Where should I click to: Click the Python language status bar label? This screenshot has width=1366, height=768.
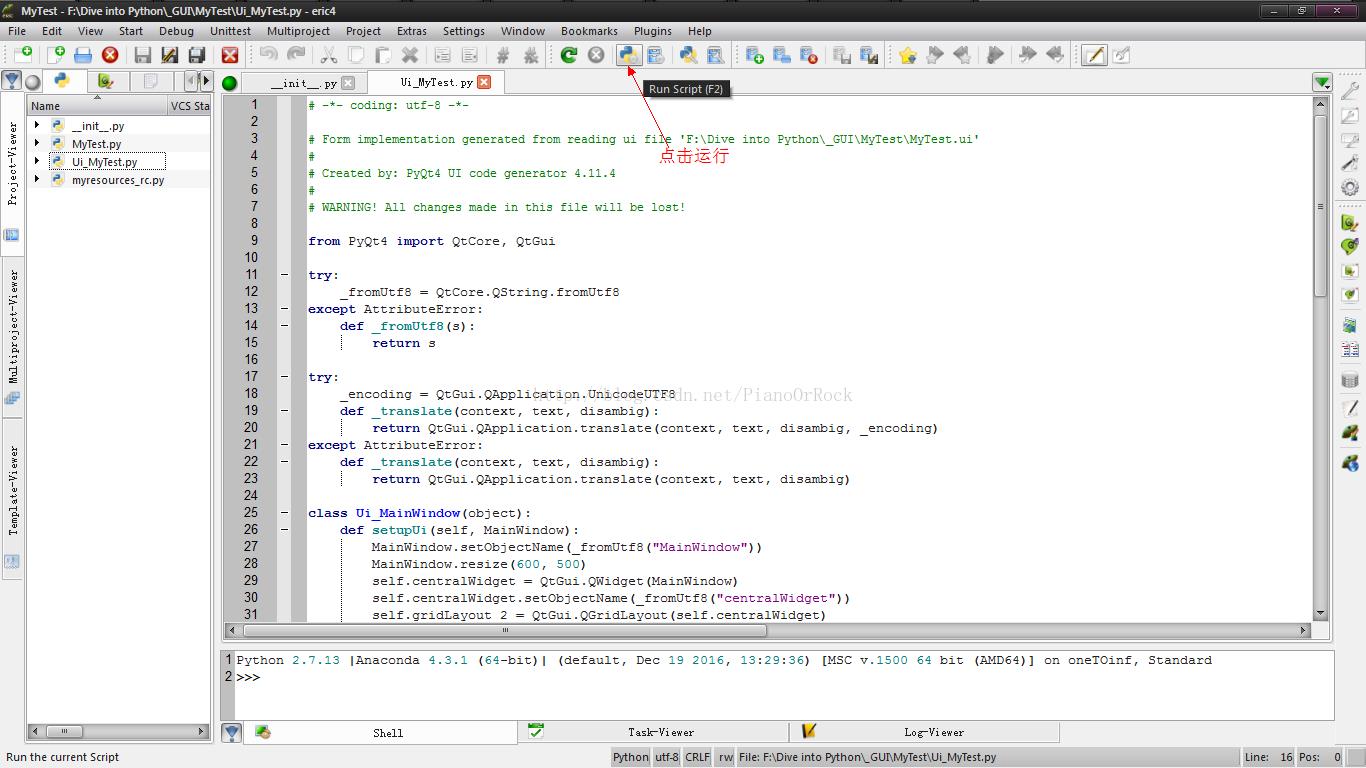coord(630,757)
